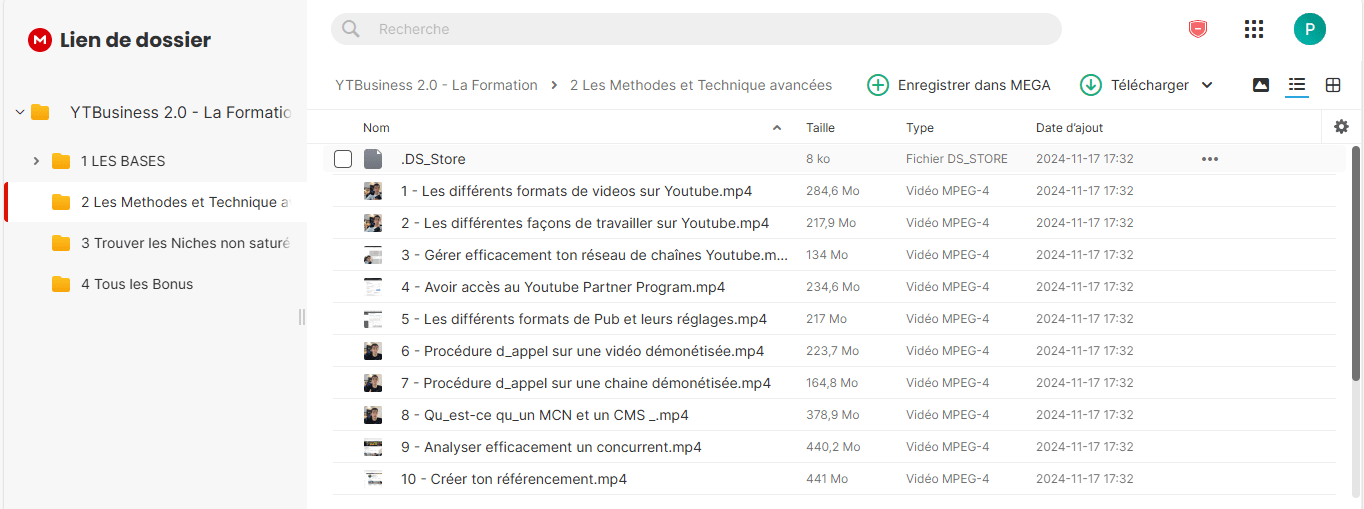Click the green download arrow circle icon

(1091, 85)
